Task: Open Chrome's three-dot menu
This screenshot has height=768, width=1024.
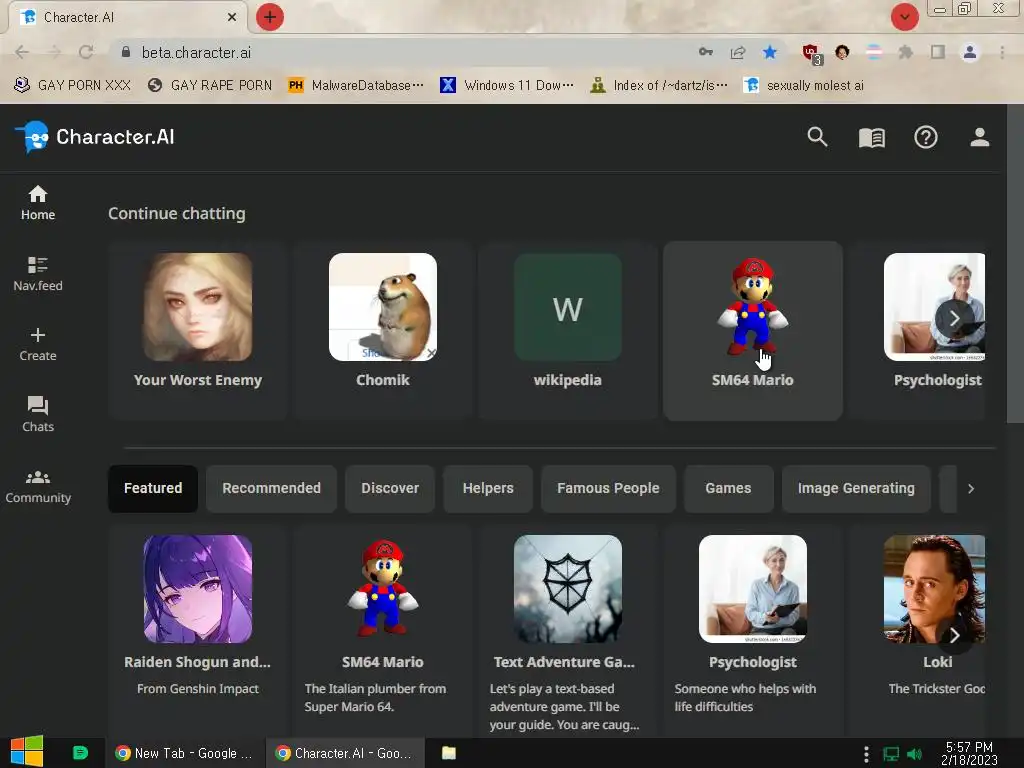Action: 1002,52
